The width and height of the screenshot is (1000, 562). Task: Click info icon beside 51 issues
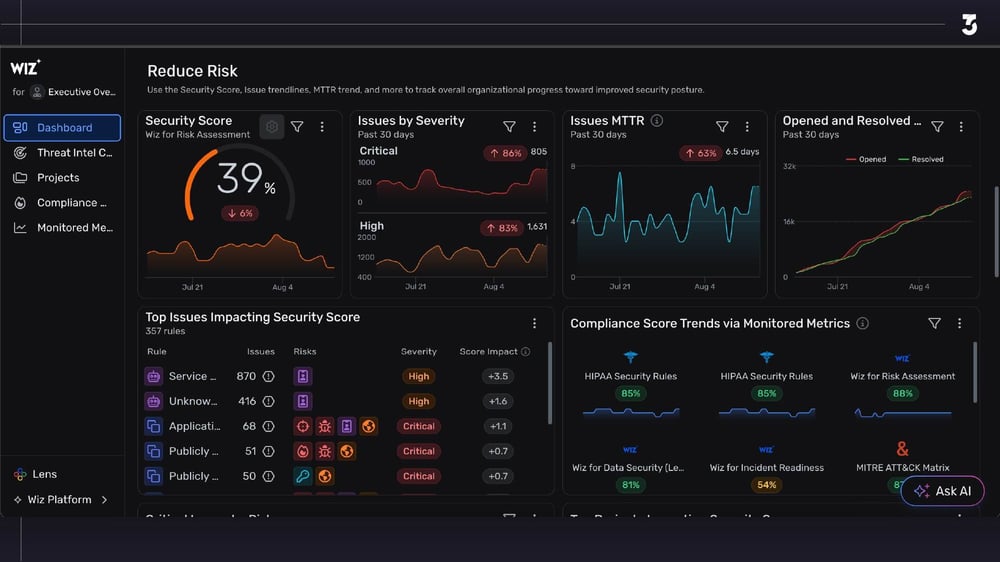[268, 451]
